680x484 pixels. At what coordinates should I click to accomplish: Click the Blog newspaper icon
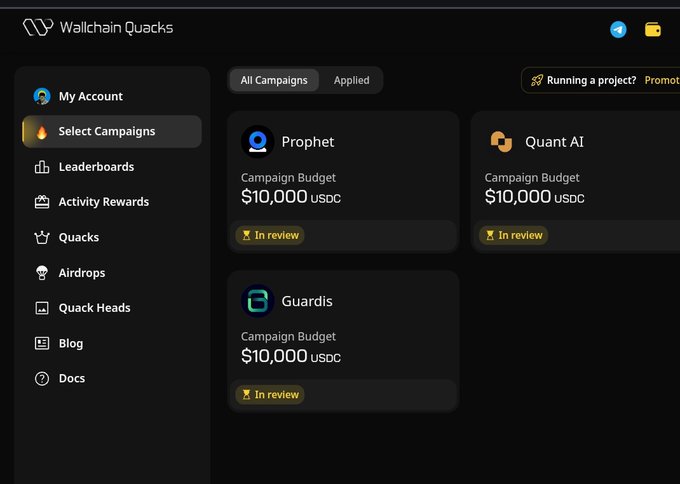coord(42,343)
